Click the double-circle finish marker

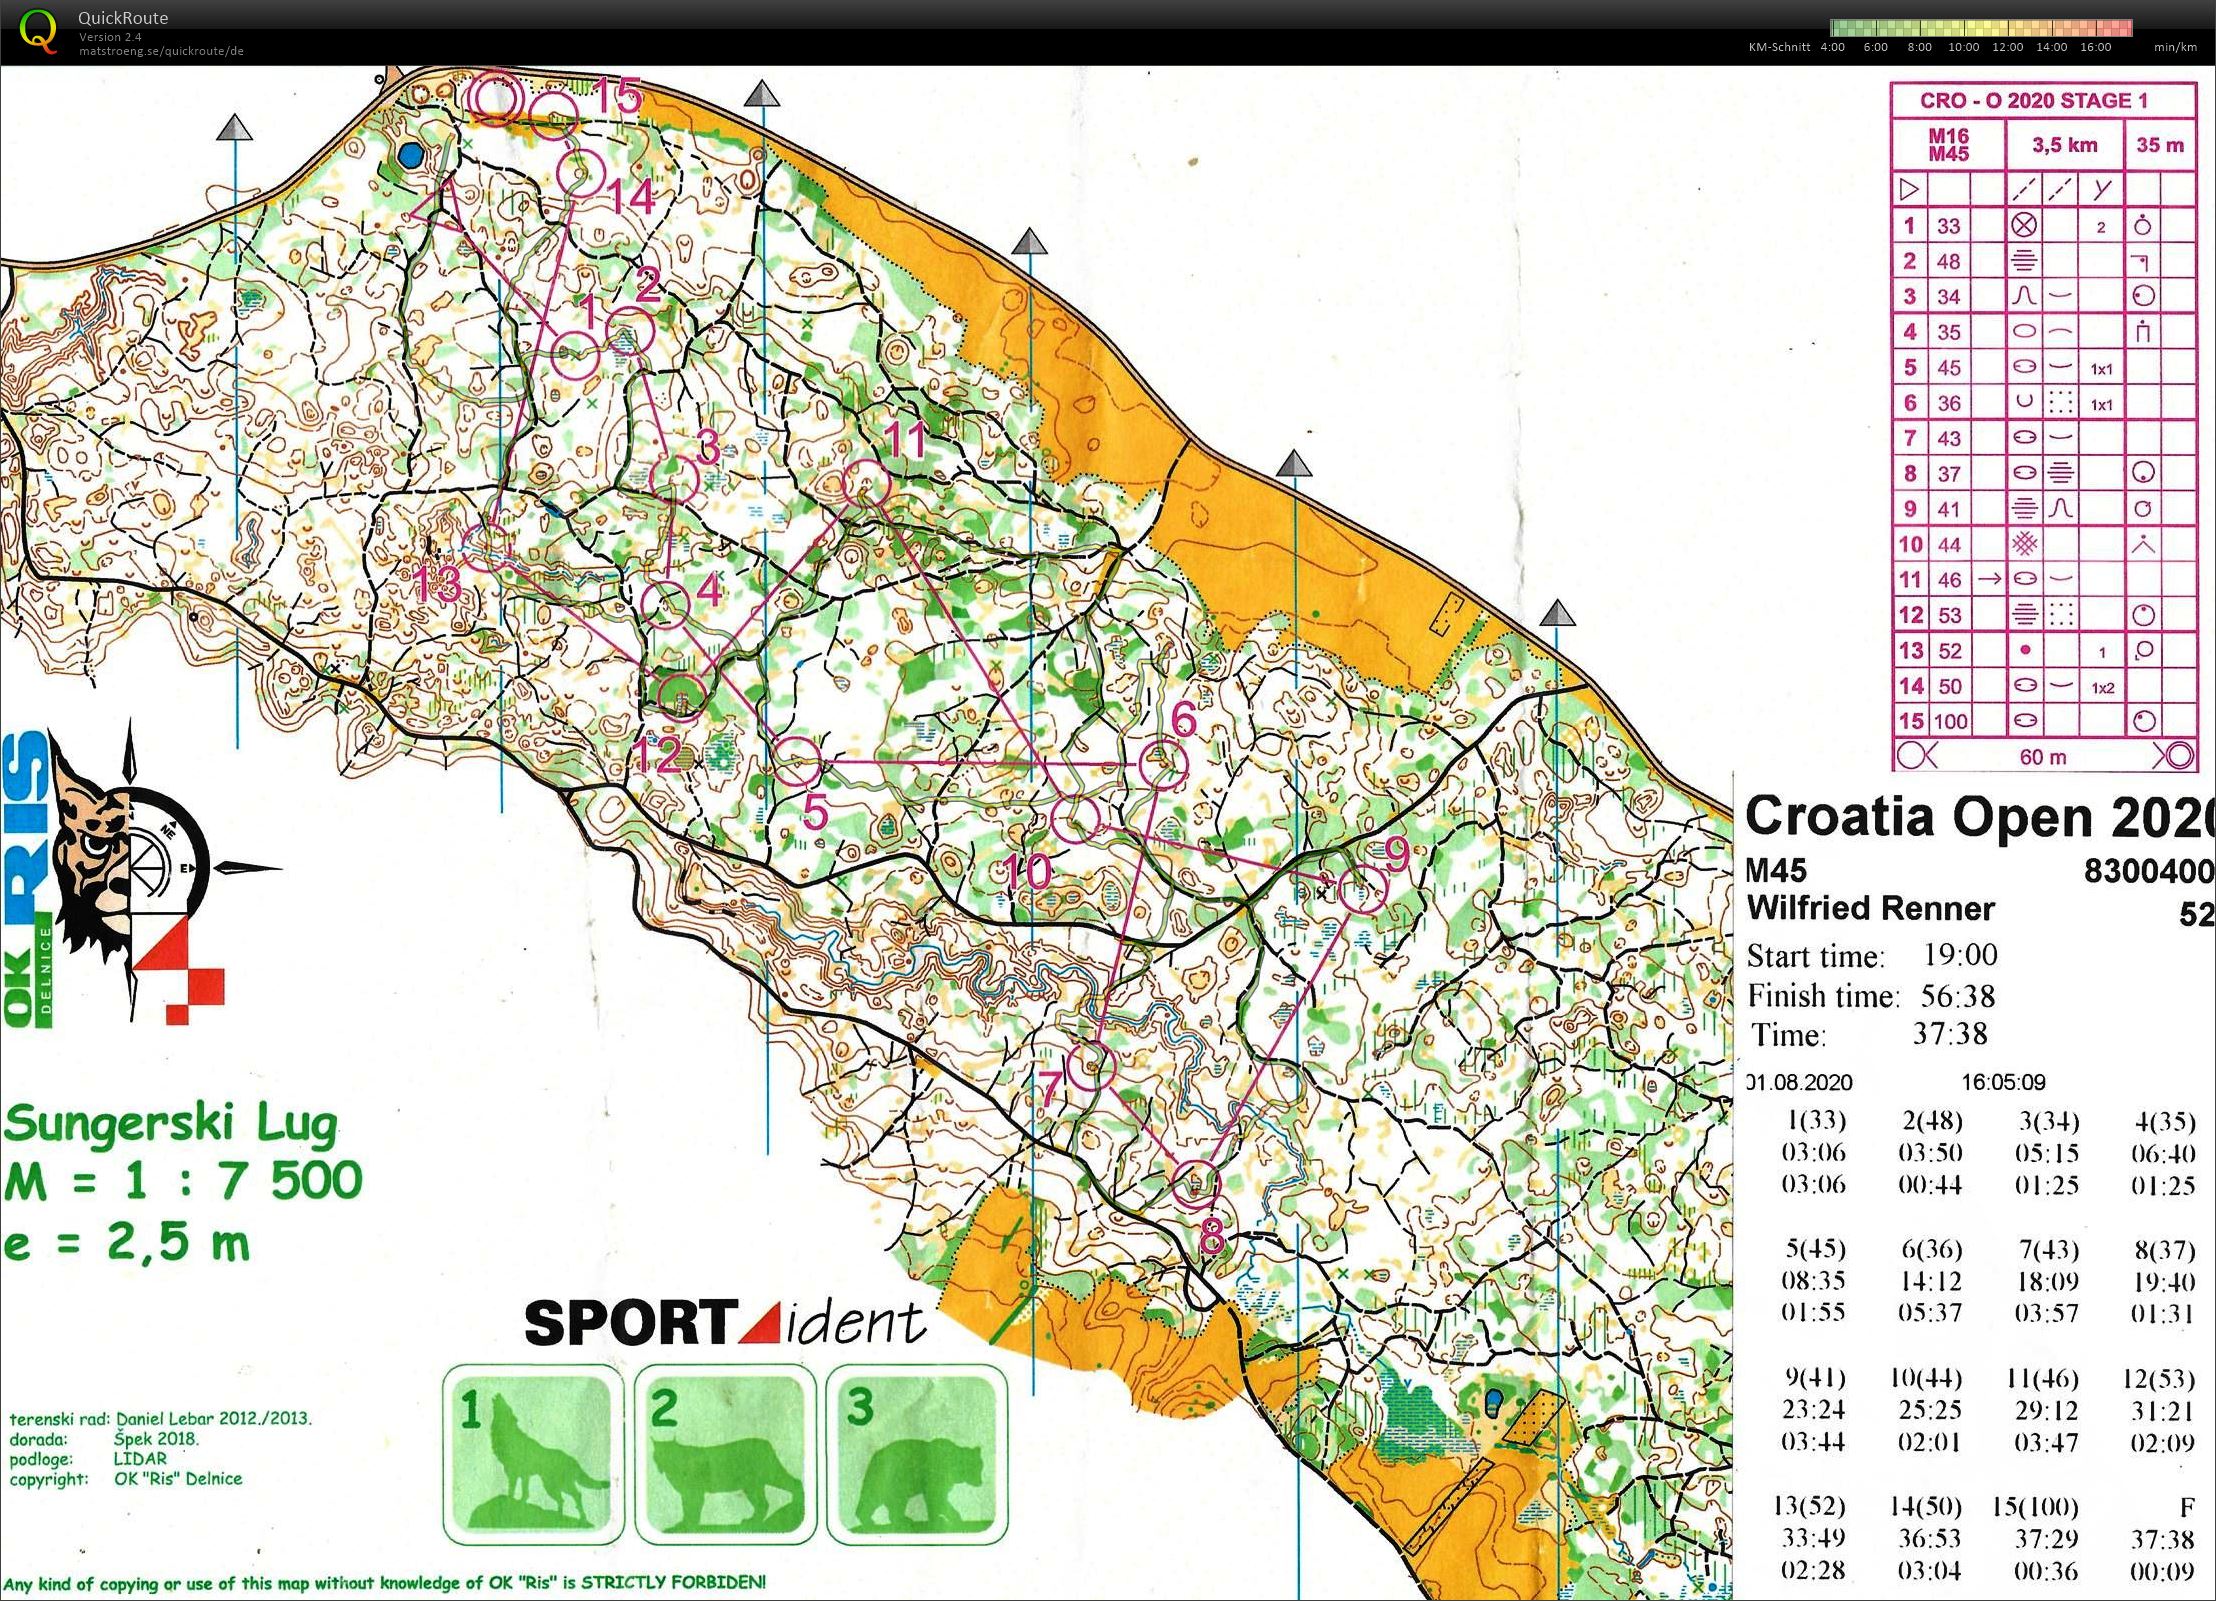tap(497, 98)
